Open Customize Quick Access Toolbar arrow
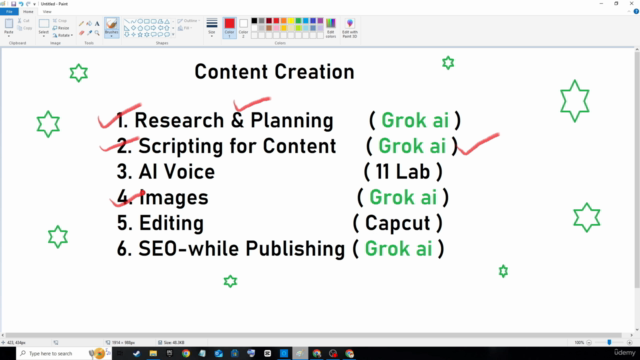 34,4
